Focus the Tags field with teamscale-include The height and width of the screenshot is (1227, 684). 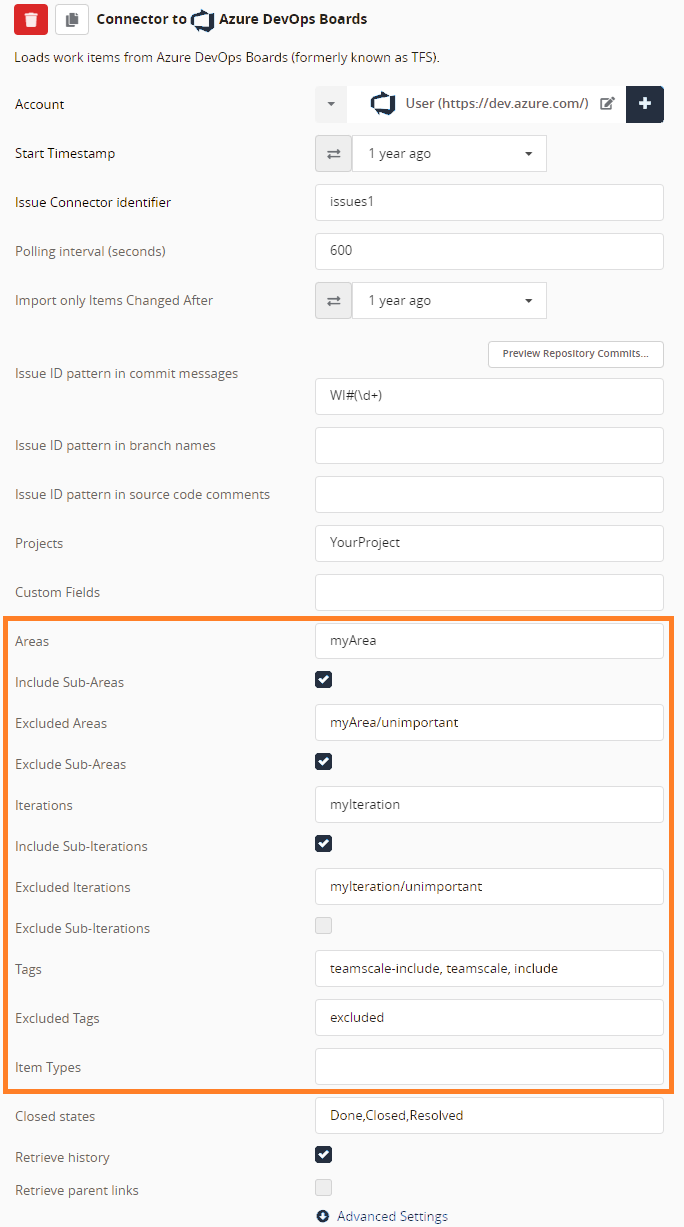[489, 969]
